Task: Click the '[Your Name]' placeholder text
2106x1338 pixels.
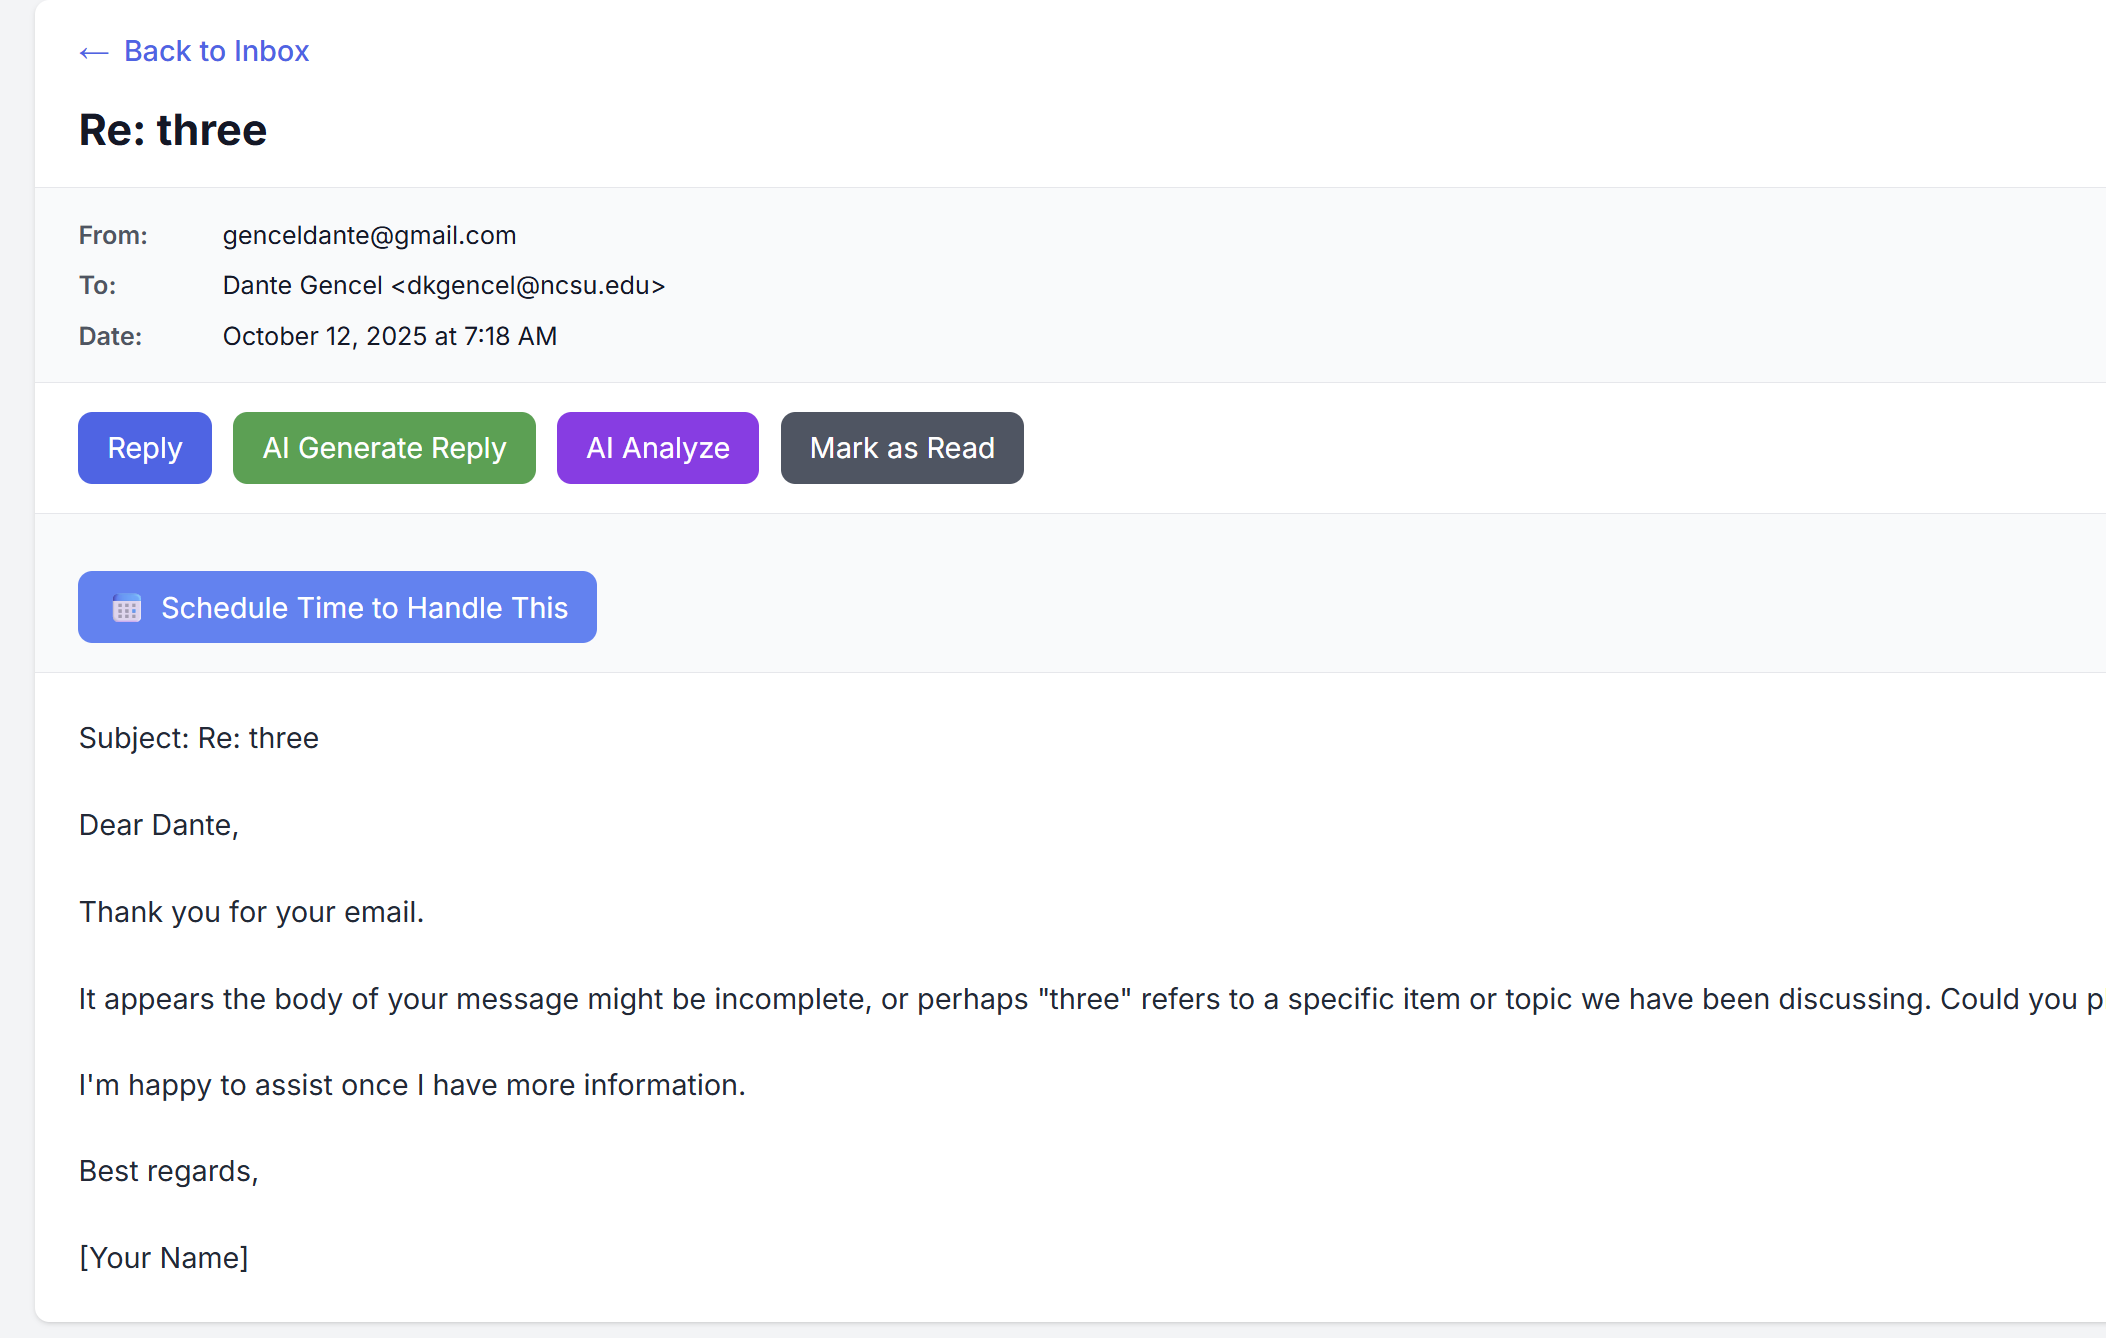Action: coord(163,1258)
